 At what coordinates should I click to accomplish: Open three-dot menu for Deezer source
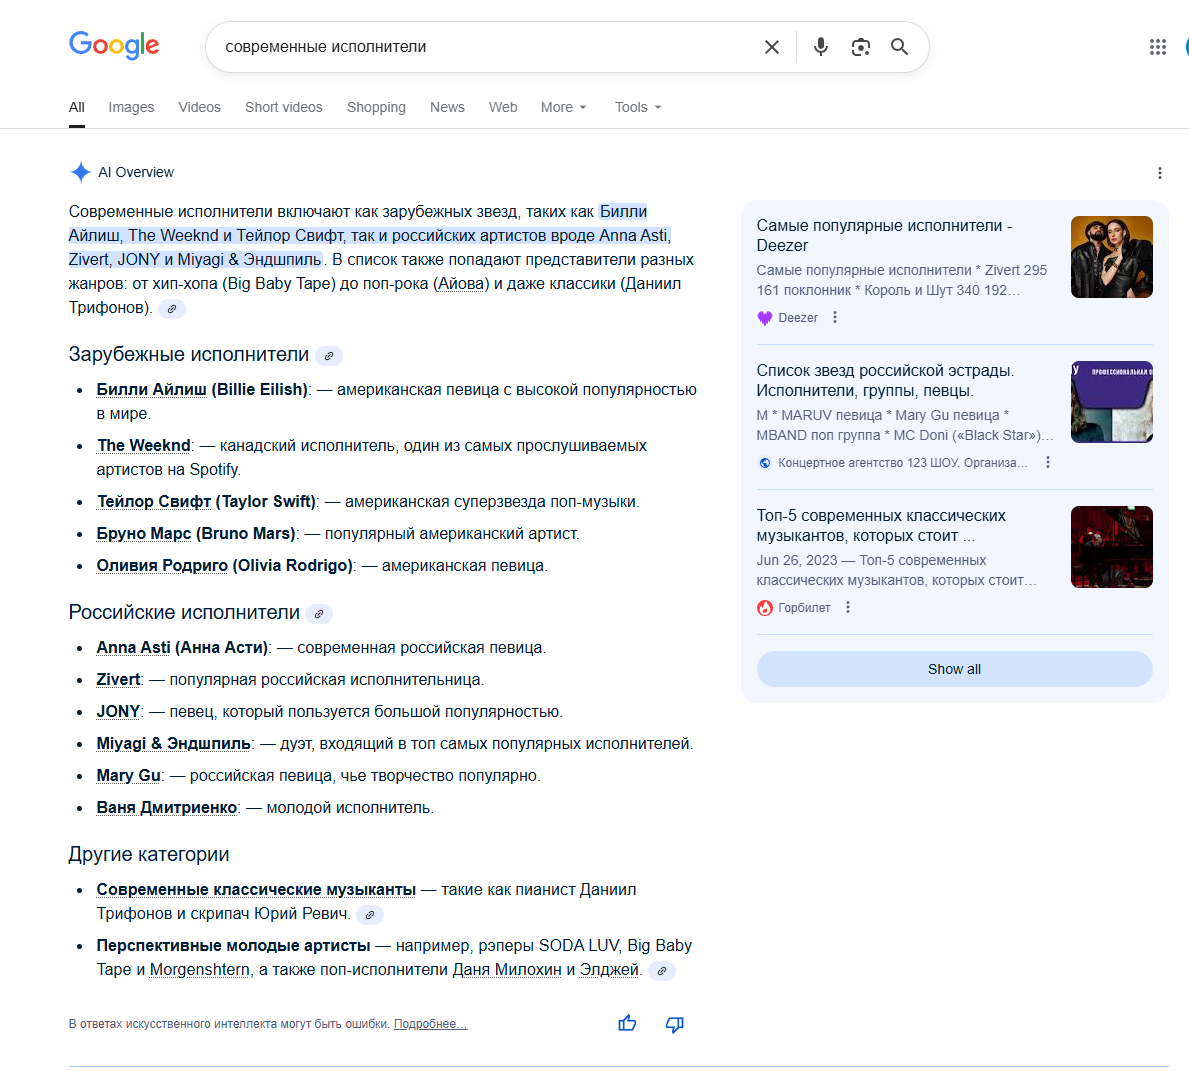coord(835,317)
